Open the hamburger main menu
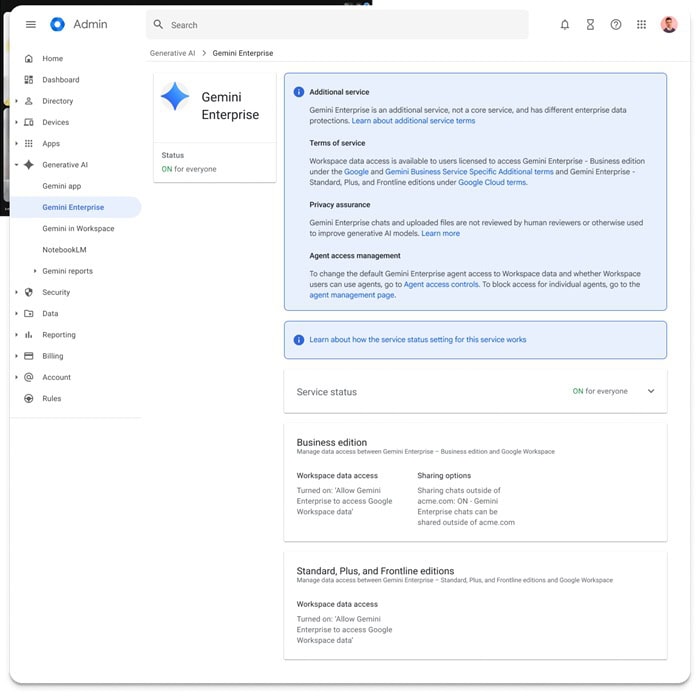Screen dimensions: 700x697 pos(30,25)
